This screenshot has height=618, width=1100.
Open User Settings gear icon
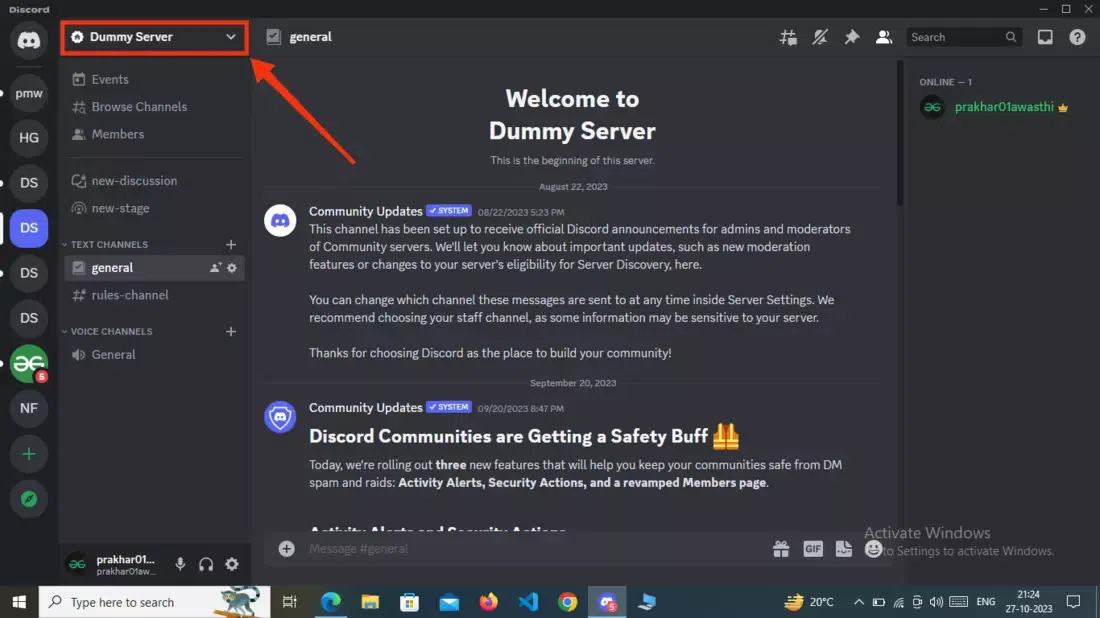232,564
